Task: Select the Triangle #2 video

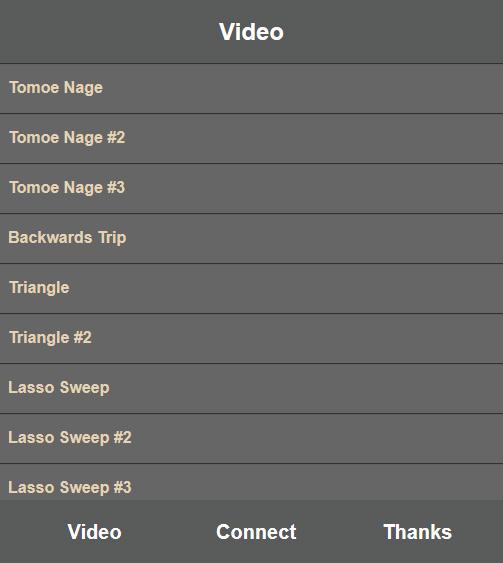Action: coord(251,338)
